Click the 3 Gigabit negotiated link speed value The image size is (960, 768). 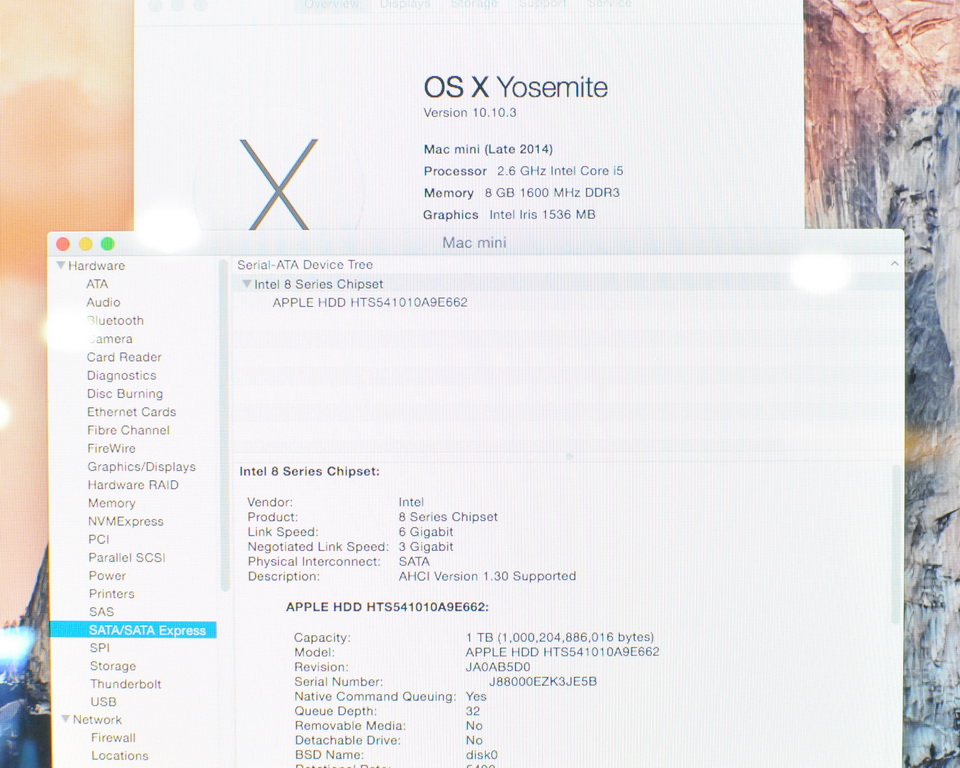[426, 547]
